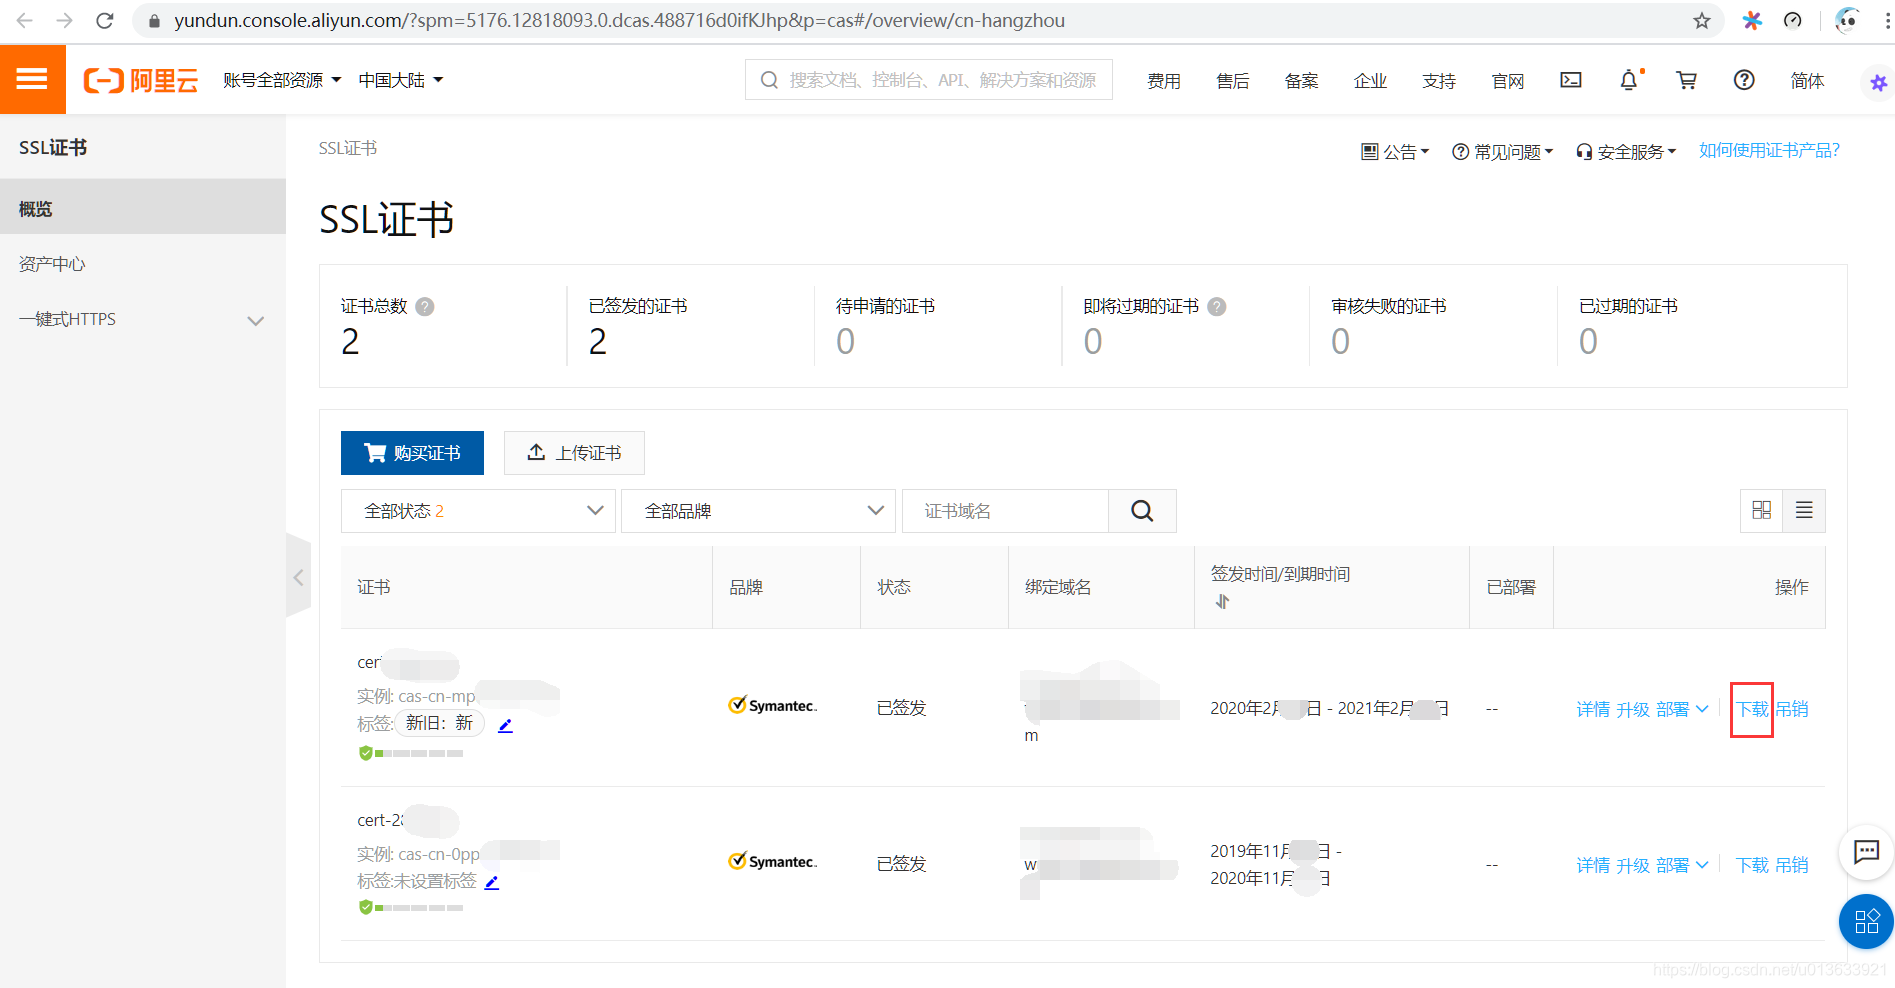Open 公告 dropdown

(1396, 151)
